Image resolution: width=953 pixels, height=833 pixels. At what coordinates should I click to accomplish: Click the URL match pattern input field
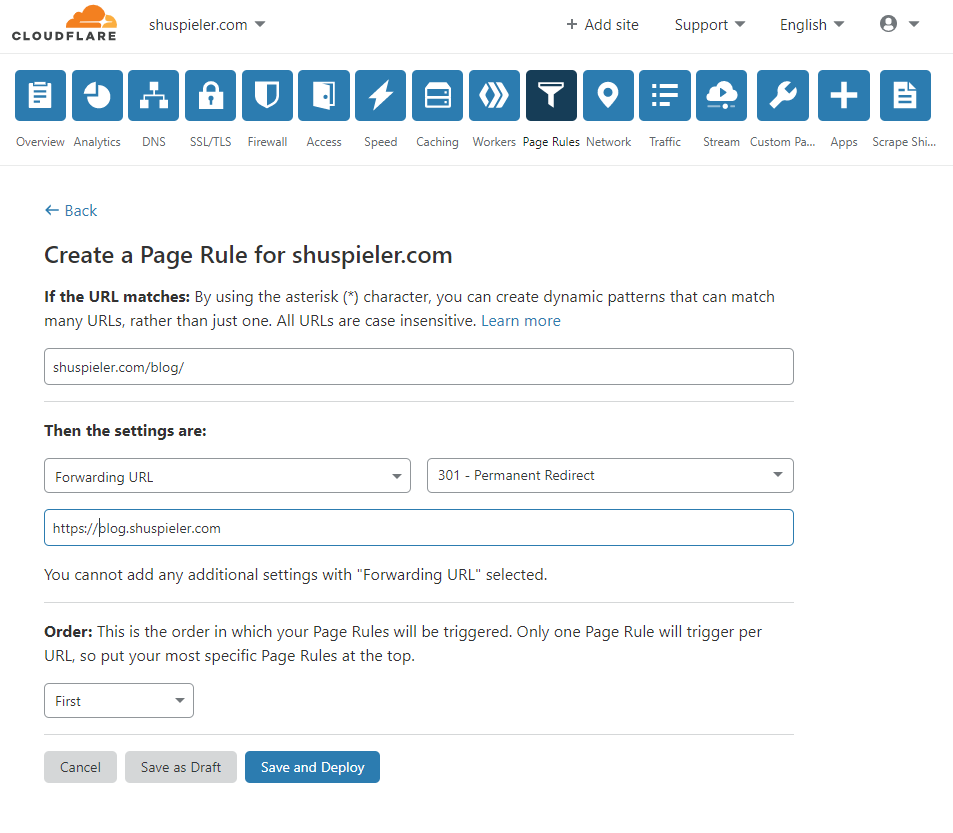coord(419,367)
